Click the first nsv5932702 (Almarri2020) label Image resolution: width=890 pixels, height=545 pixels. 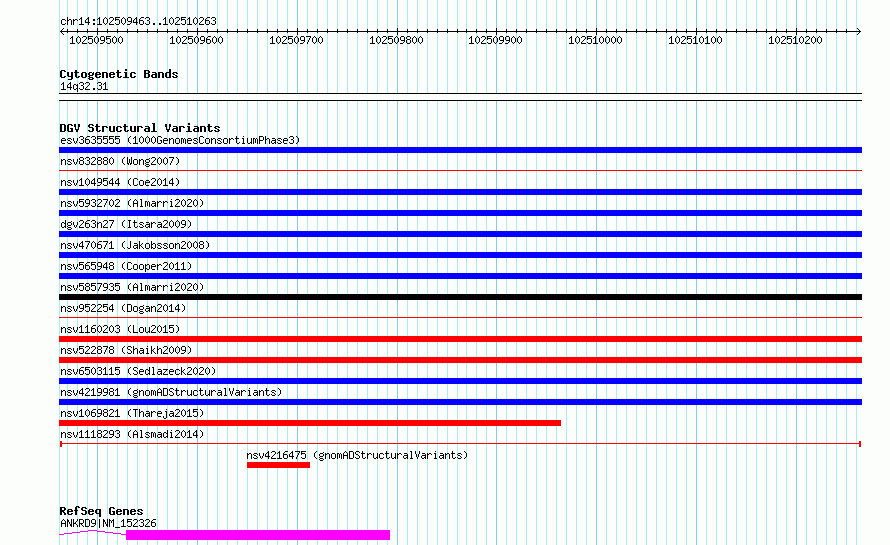point(132,203)
